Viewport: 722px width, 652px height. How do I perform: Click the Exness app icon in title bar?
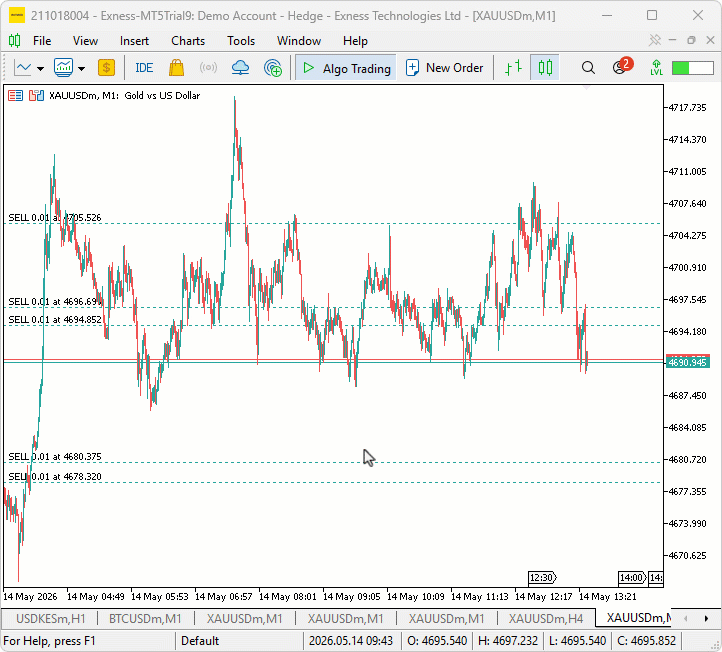(x=17, y=15)
